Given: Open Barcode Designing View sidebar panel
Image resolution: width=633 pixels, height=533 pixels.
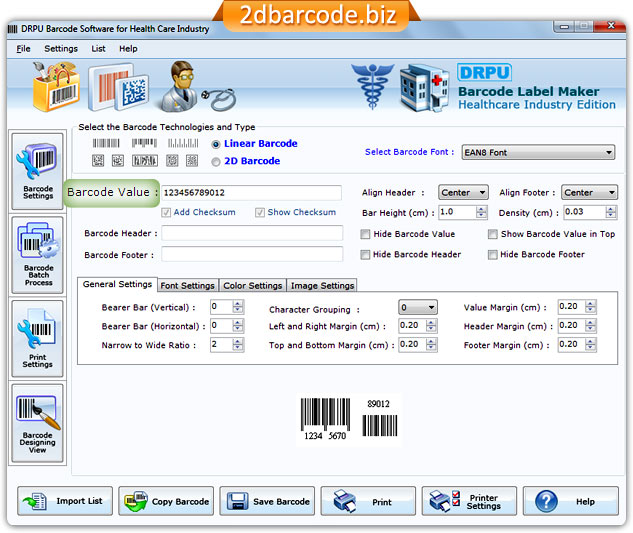Looking at the screenshot, I should (x=38, y=423).
